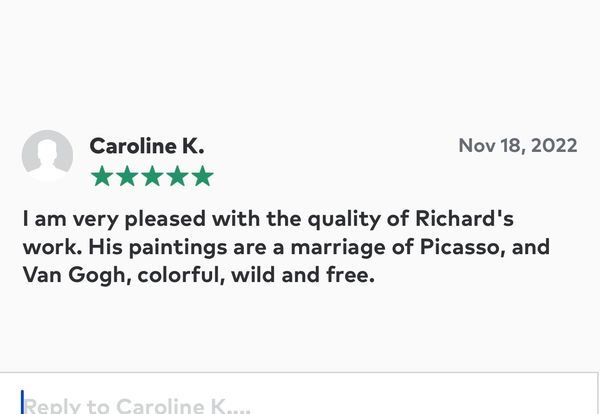
Task: Click the second green rating star
Action: (x=127, y=176)
